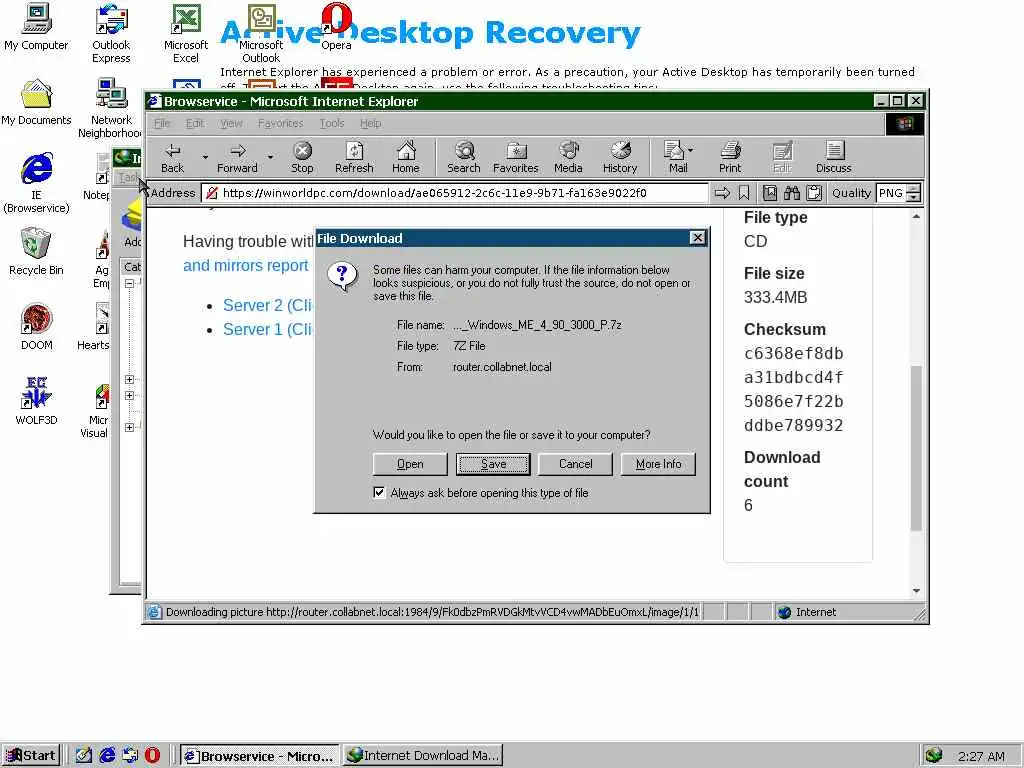This screenshot has width=1024, height=768.
Task: Click the scrollbar up arrow
Action: 916,216
